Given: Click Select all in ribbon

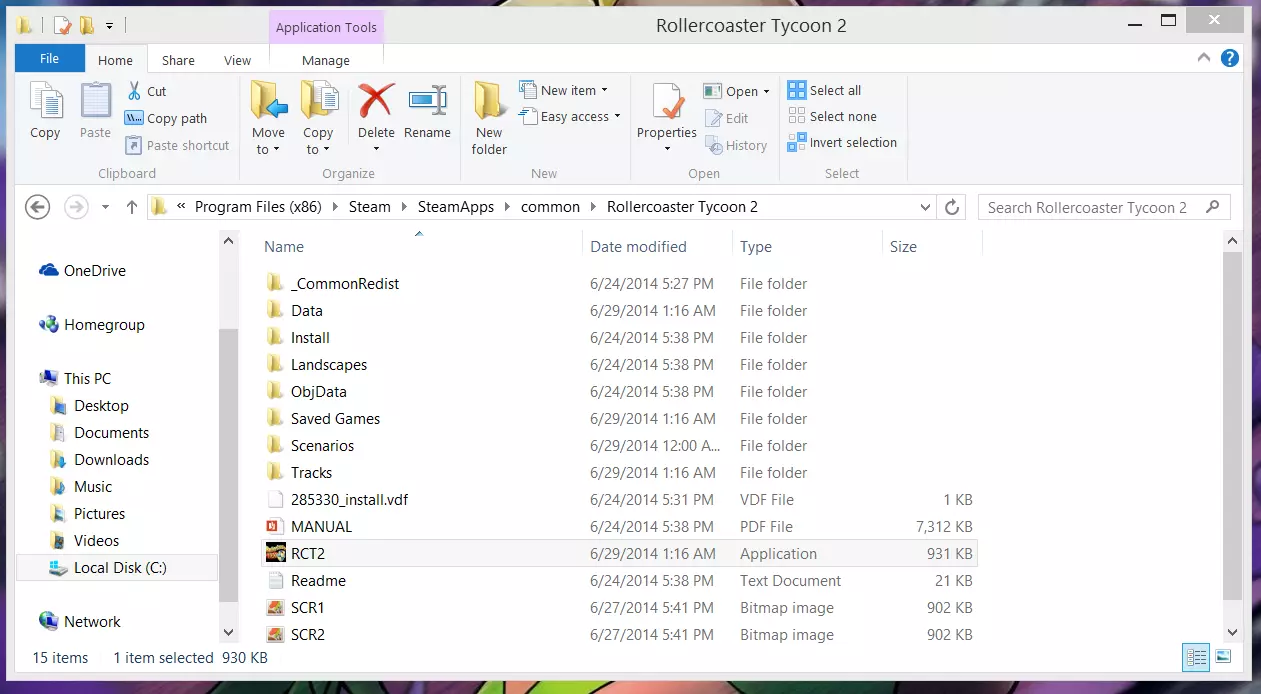Looking at the screenshot, I should [x=824, y=90].
